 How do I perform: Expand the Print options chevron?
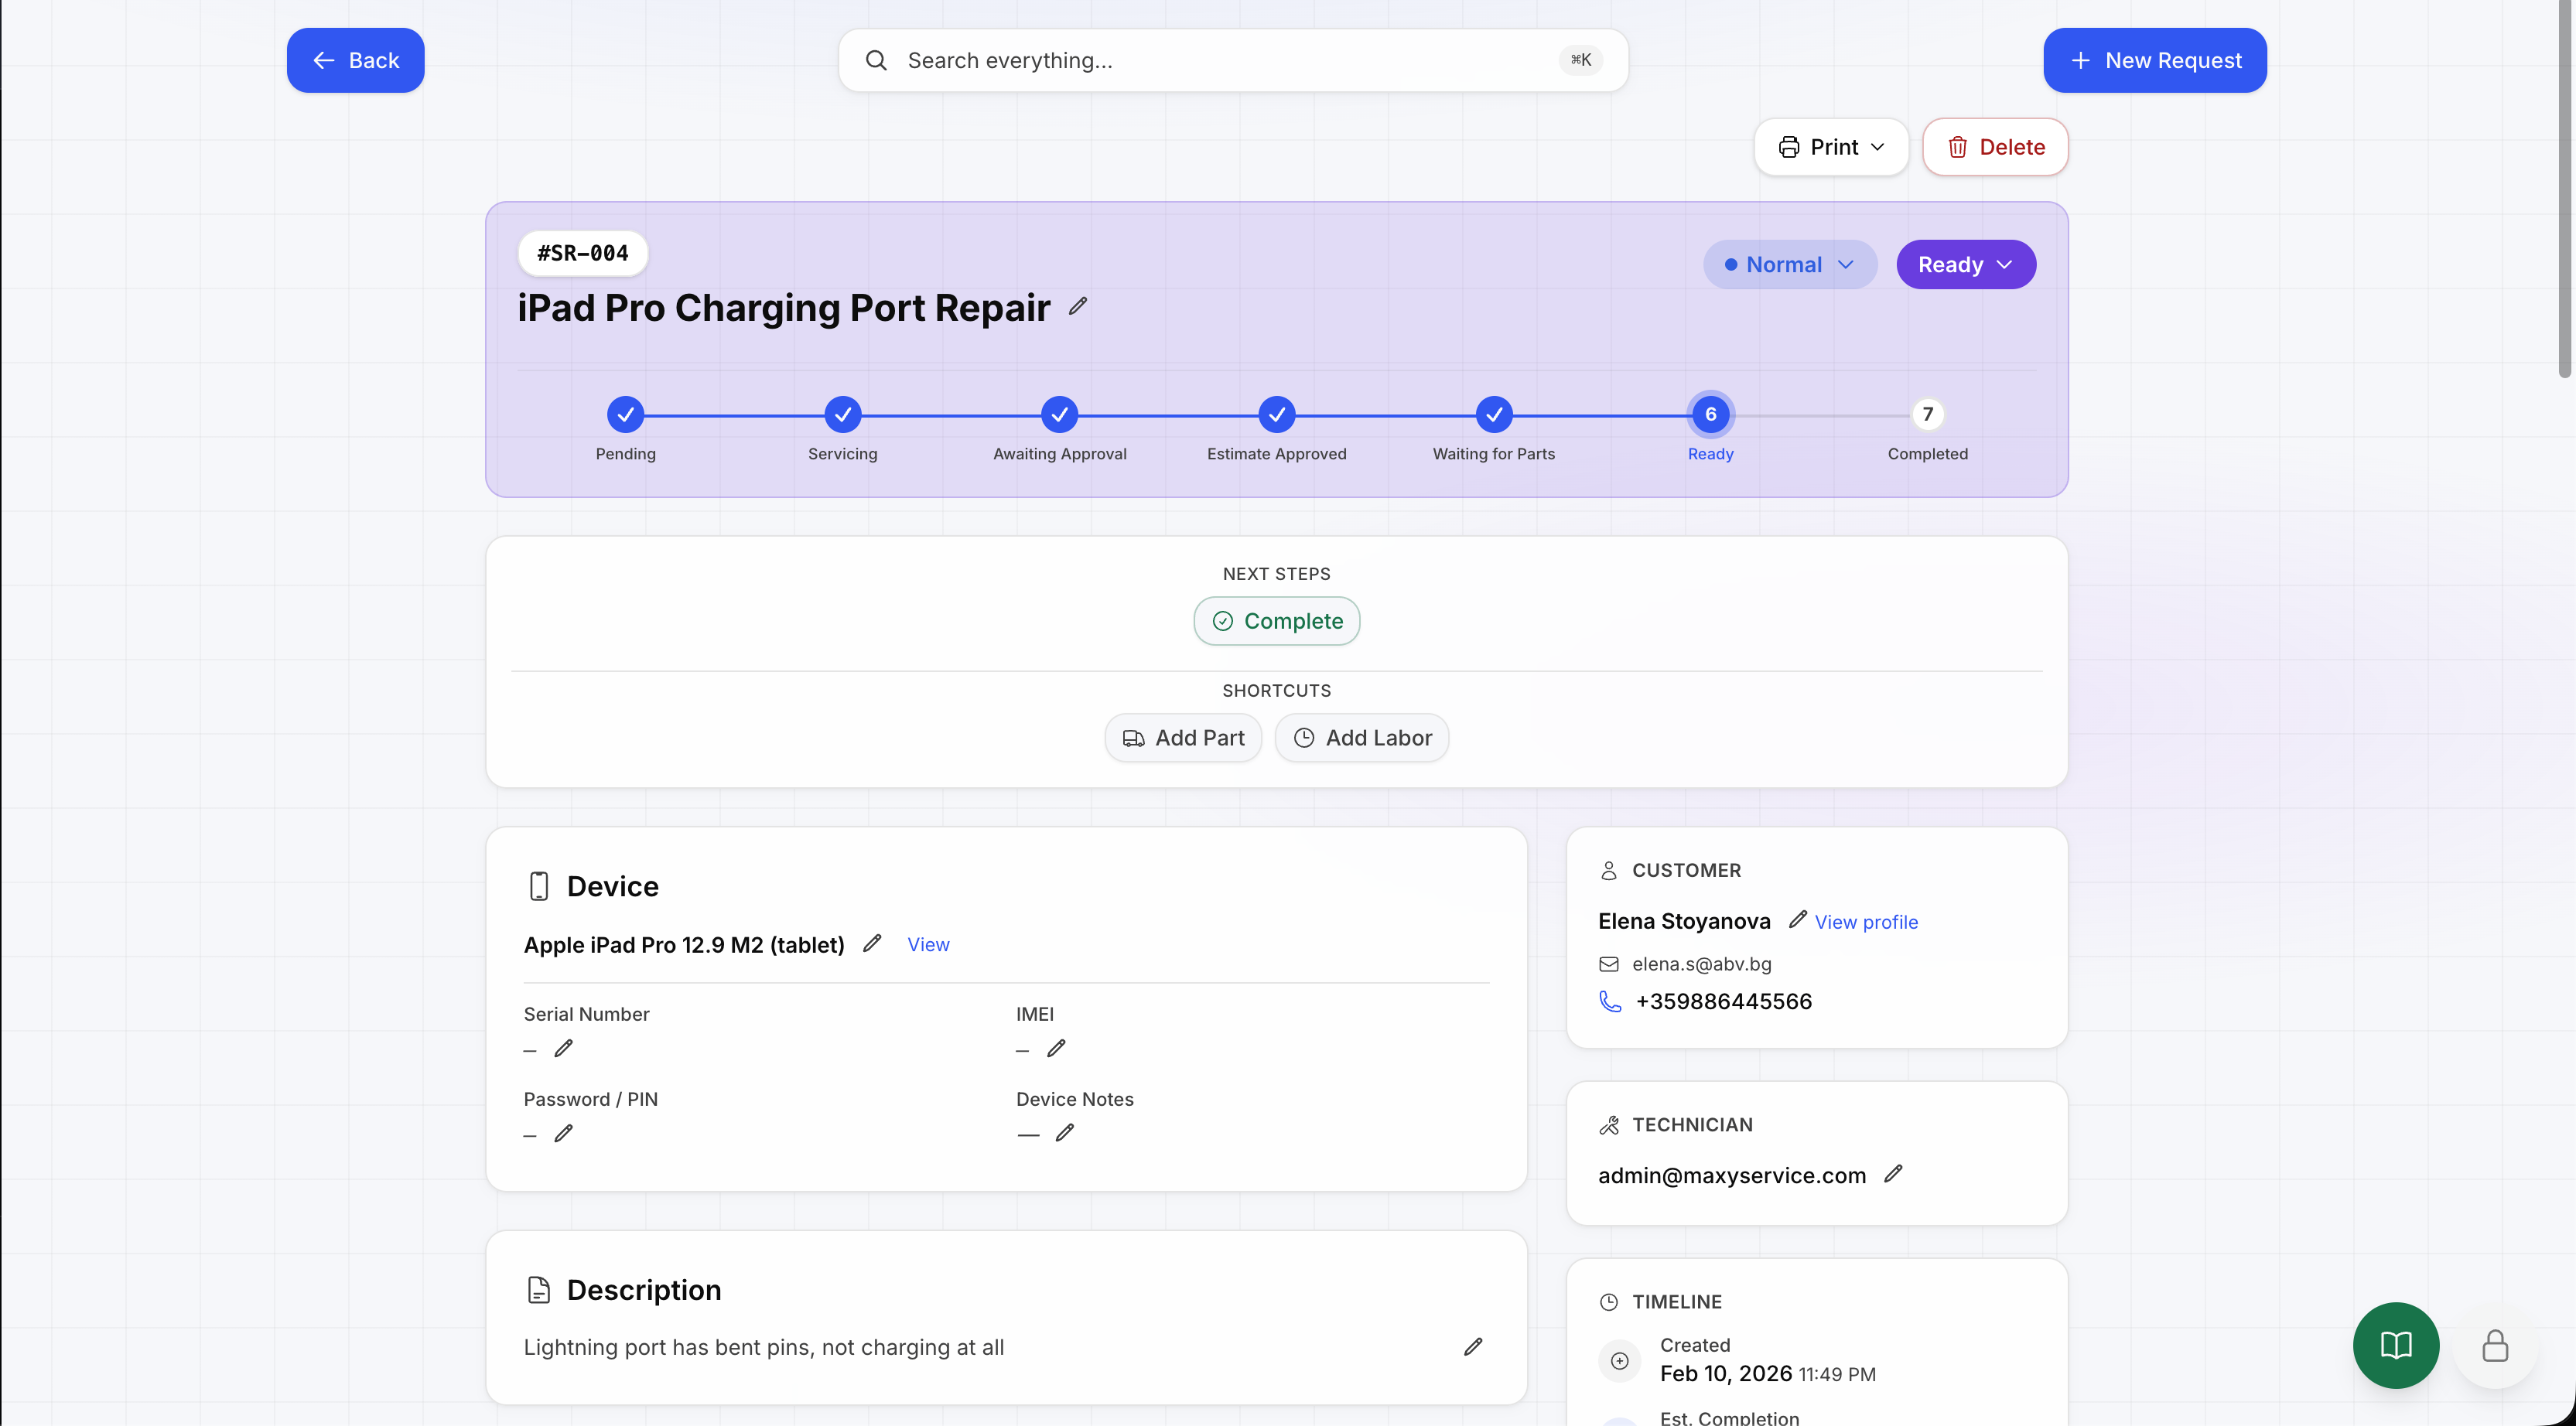[1877, 147]
